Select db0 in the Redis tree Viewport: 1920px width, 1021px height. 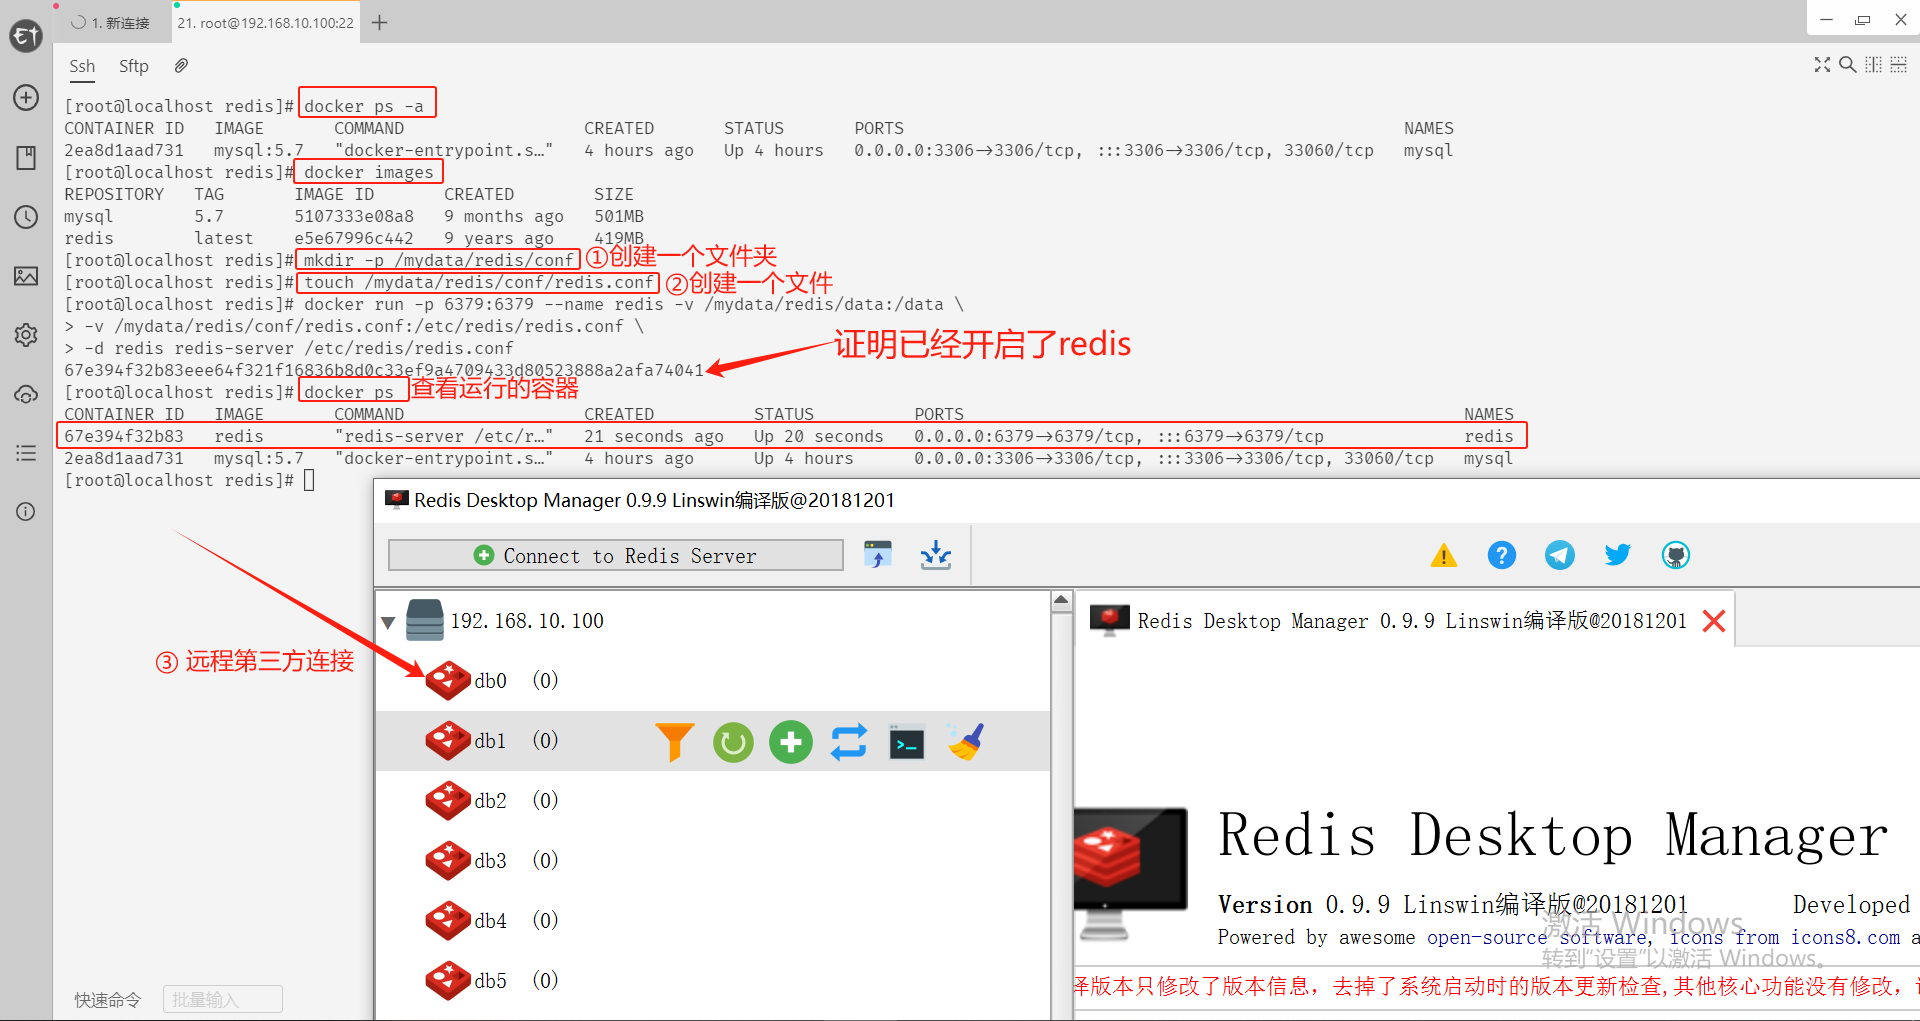(x=491, y=681)
